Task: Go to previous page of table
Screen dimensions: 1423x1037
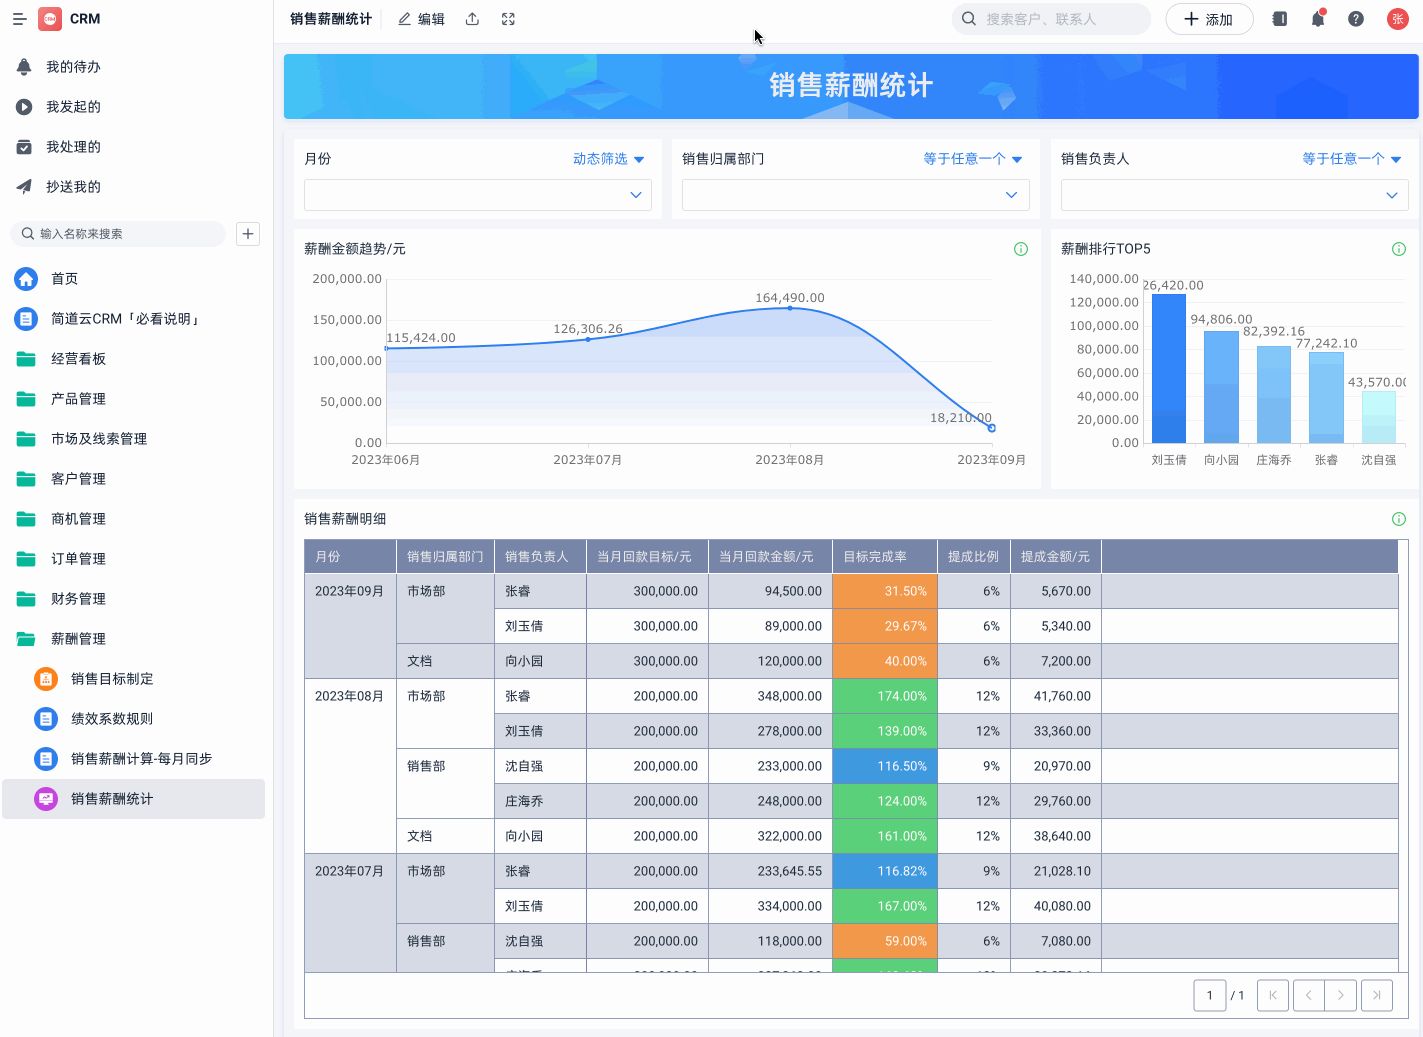Action: click(x=1309, y=995)
